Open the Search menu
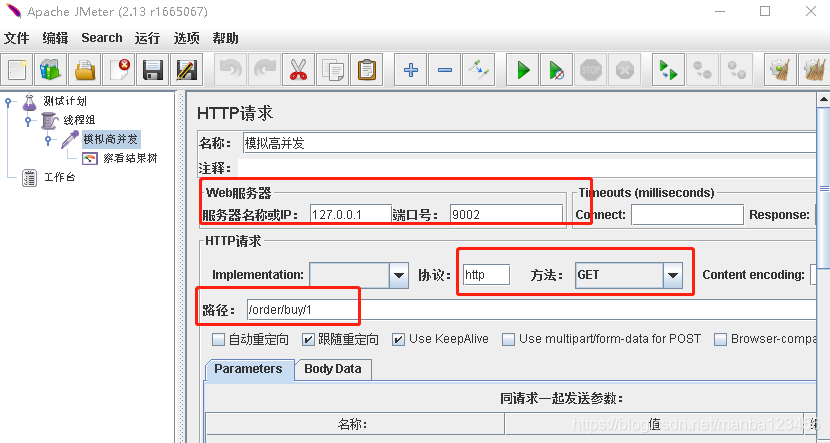Viewport: 830px width, 443px height. (x=102, y=38)
